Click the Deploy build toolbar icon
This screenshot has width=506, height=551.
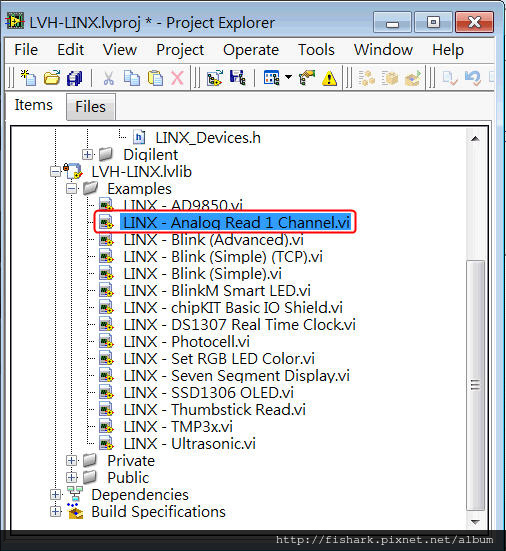[413, 78]
